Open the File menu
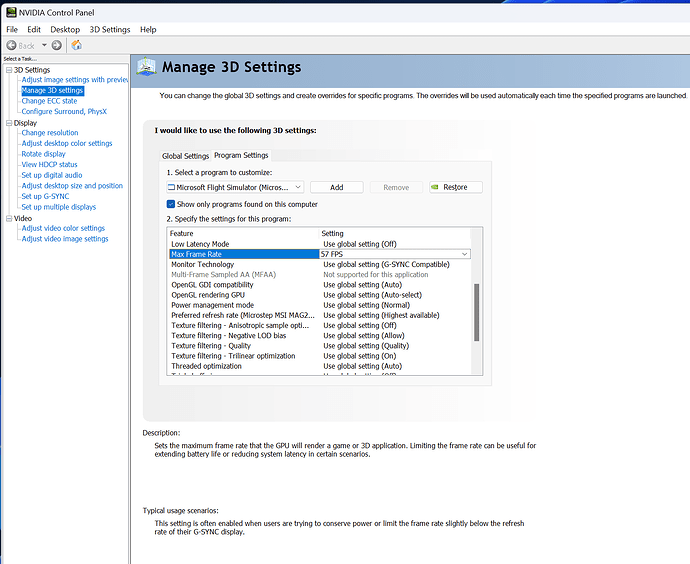Viewport: 690px width, 564px height. [x=12, y=29]
